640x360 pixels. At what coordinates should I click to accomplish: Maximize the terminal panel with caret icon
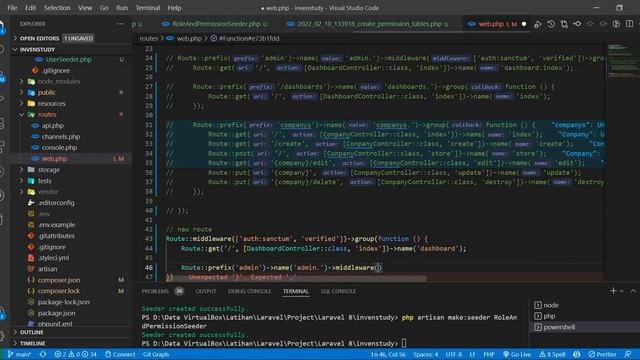(633, 291)
